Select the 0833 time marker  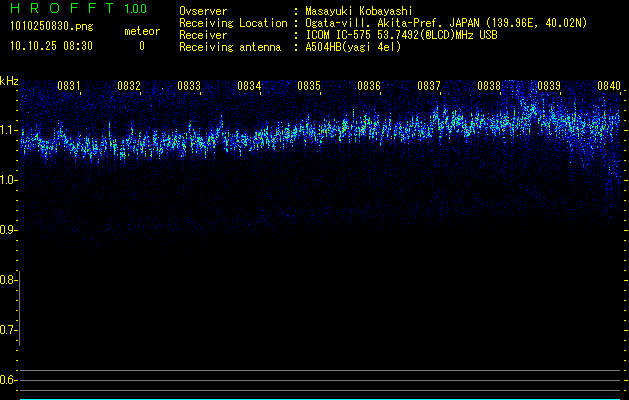pos(189,87)
